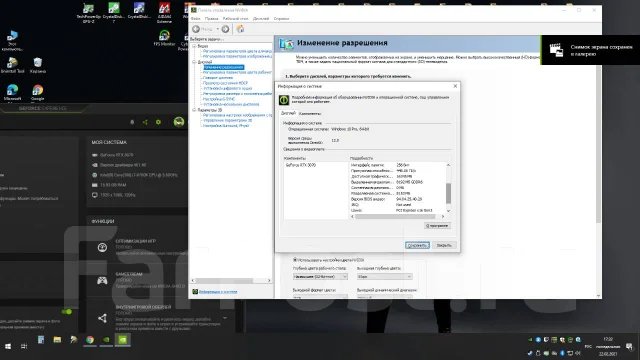Click the NVIDIA Control Panel Forward arrow

point(225,29)
